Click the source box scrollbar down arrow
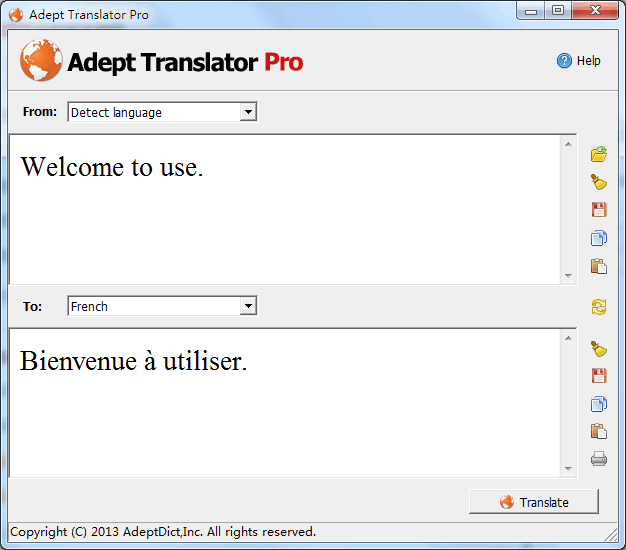This screenshot has width=626, height=550. pyautogui.click(x=569, y=276)
